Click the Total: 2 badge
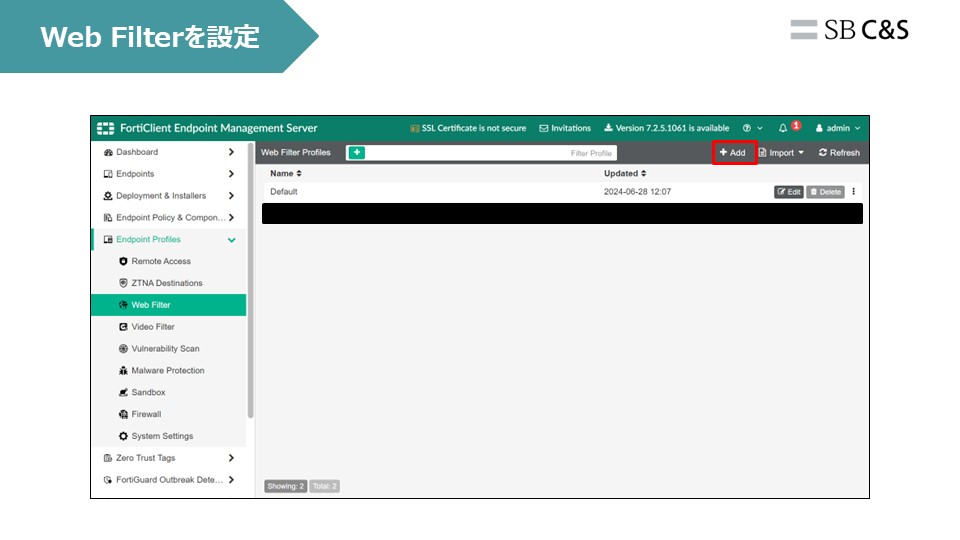This screenshot has height=540, width=960. pos(324,486)
